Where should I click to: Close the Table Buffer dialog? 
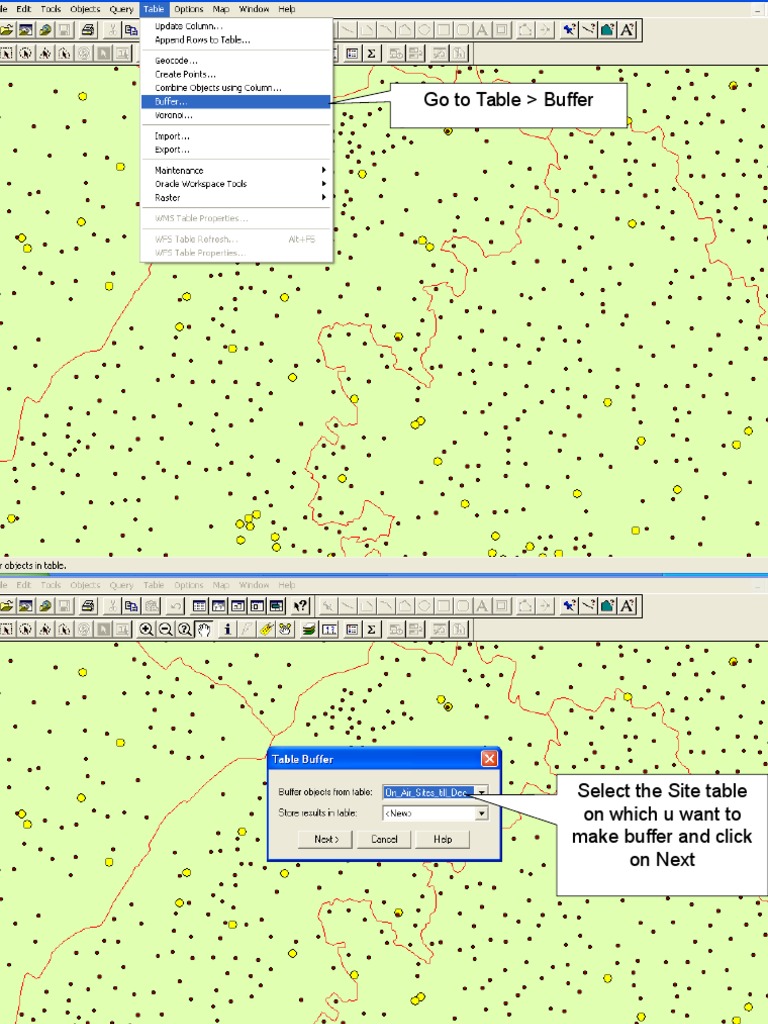point(489,758)
